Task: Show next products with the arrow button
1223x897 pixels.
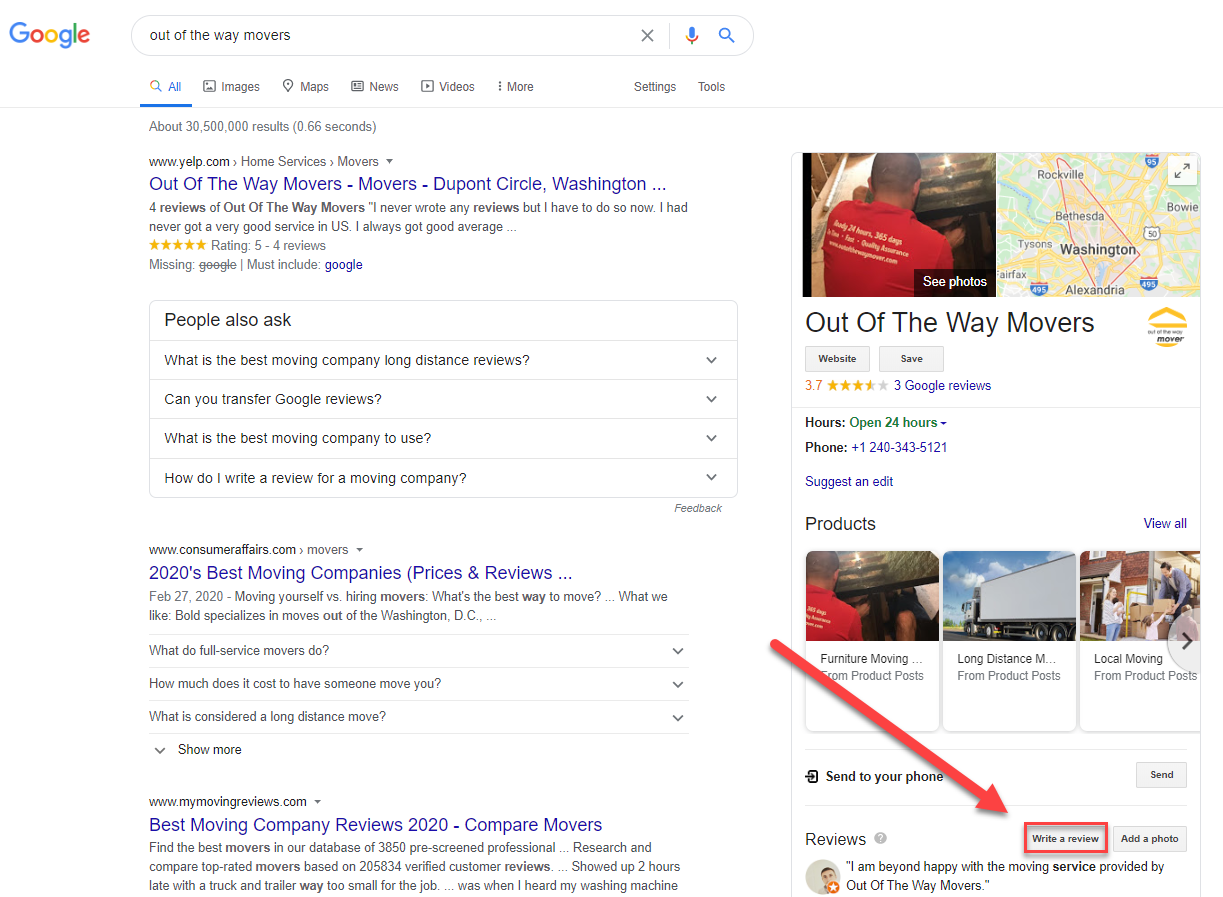Action: 1186,642
